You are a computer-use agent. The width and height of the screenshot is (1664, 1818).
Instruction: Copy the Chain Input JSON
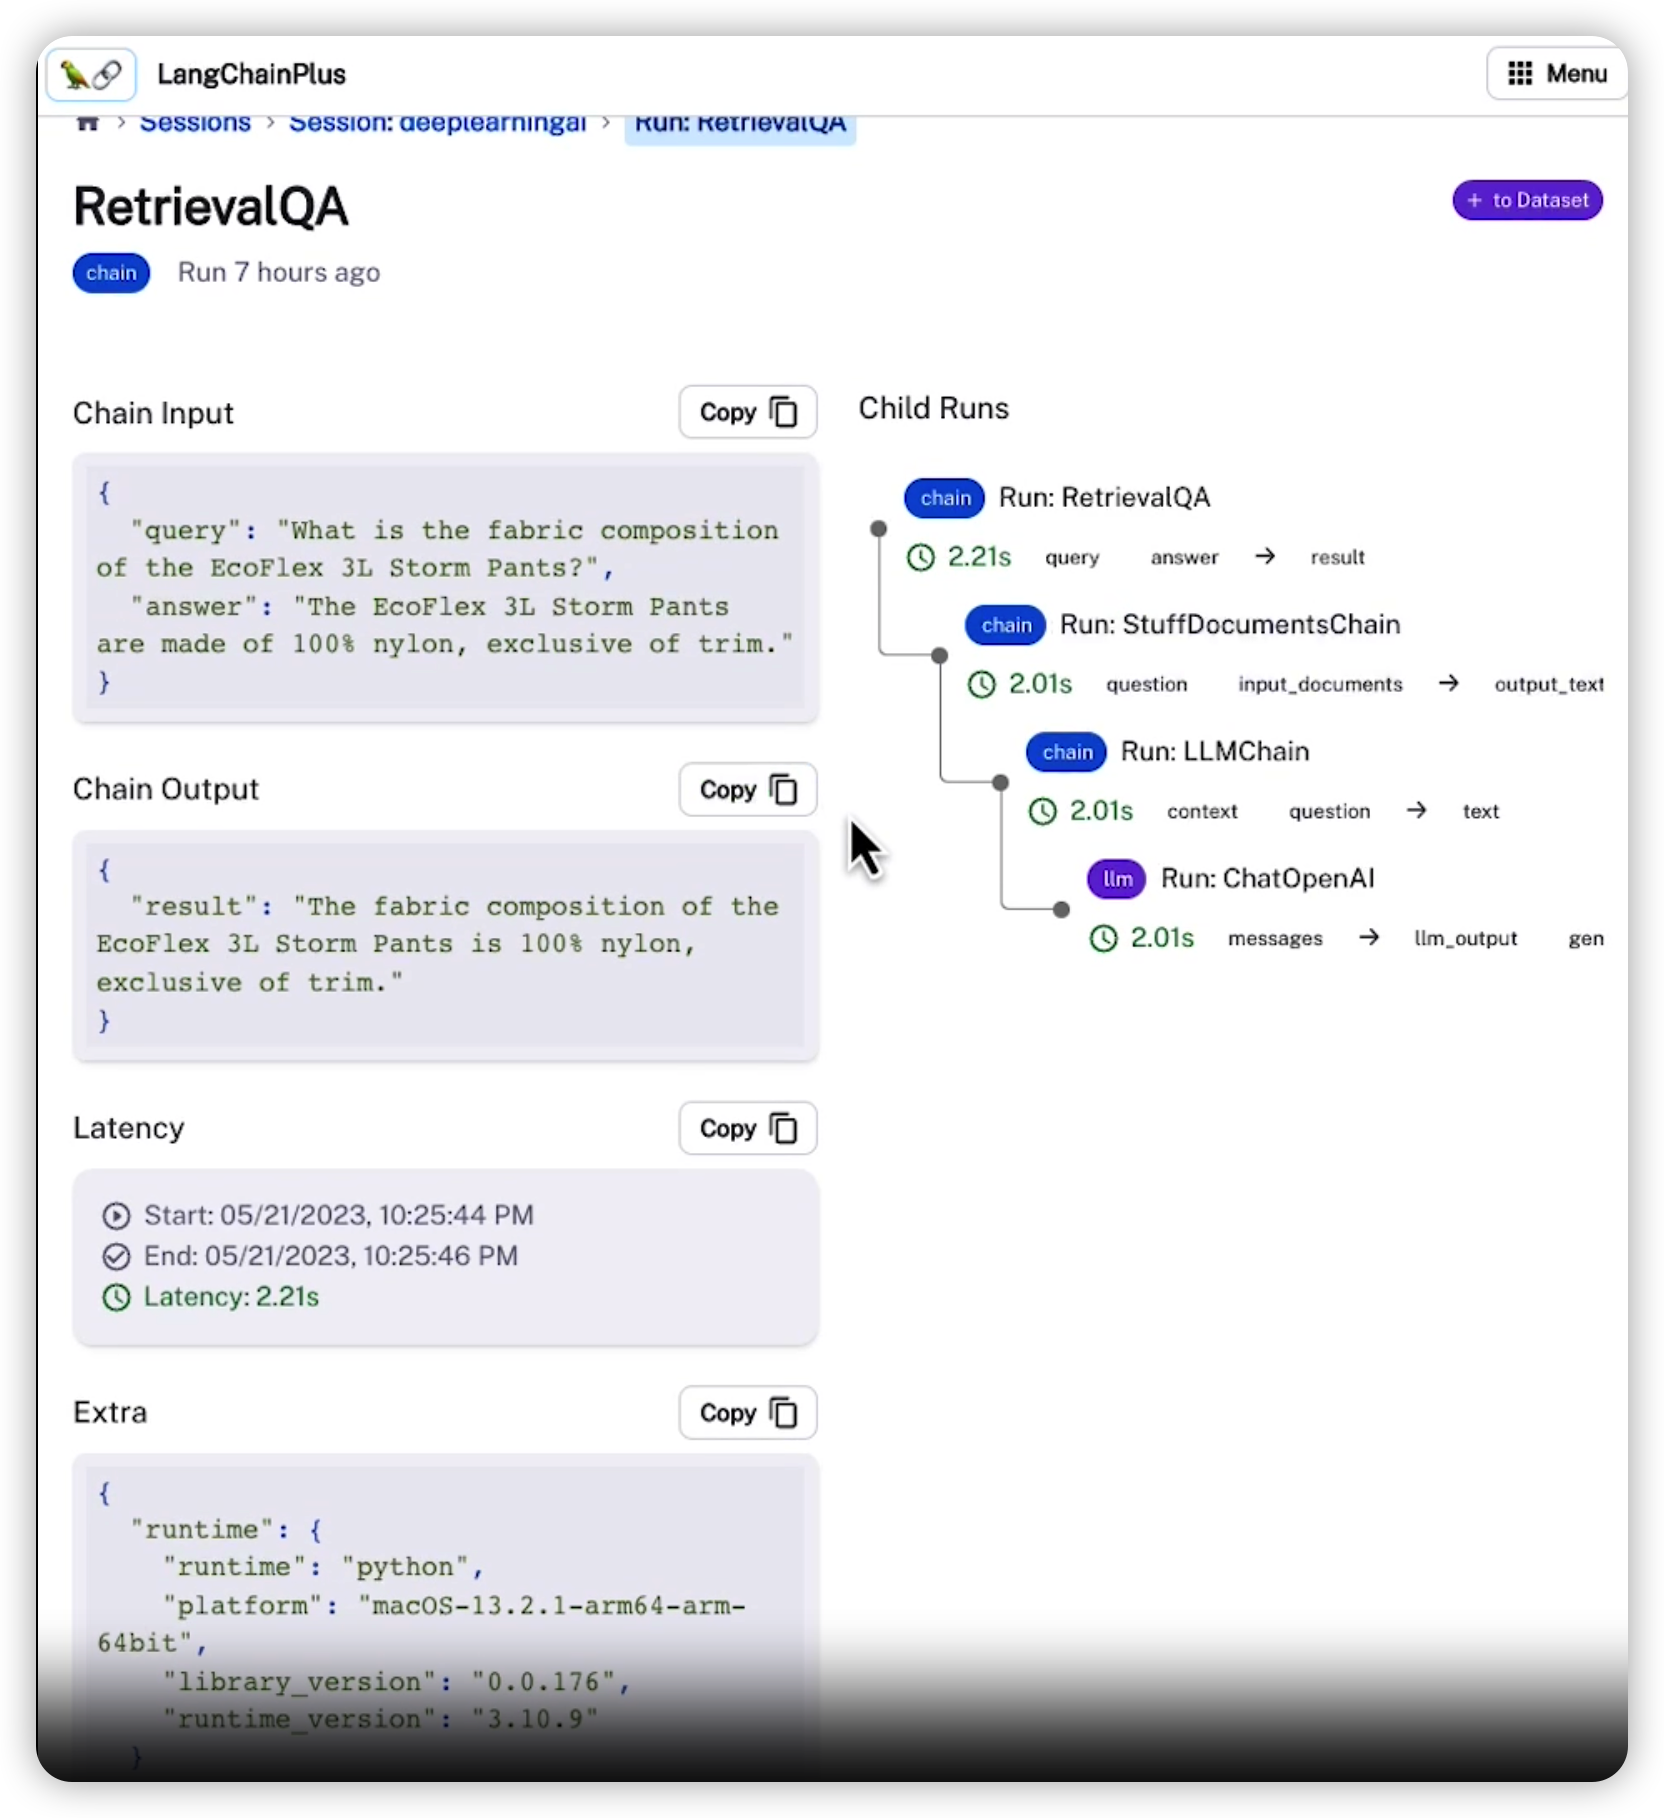748,412
